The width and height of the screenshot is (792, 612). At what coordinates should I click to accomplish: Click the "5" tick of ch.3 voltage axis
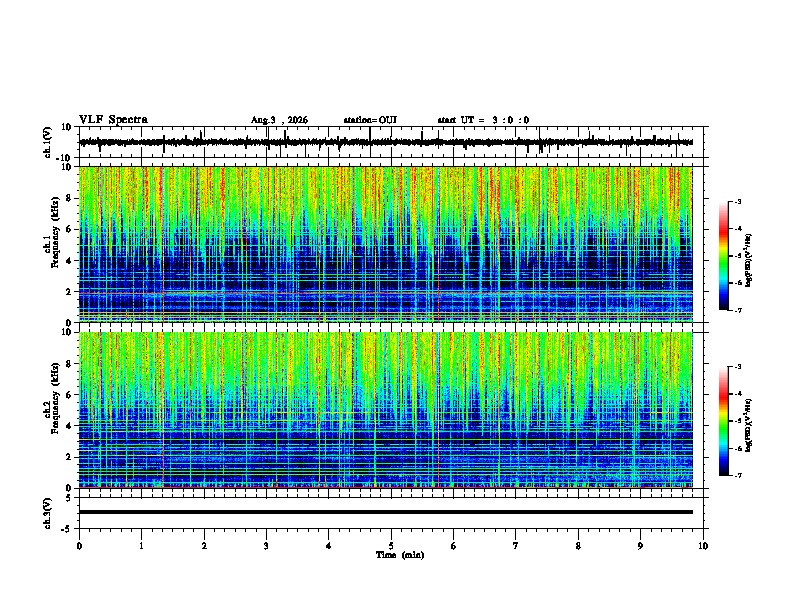pyautogui.click(x=69, y=498)
